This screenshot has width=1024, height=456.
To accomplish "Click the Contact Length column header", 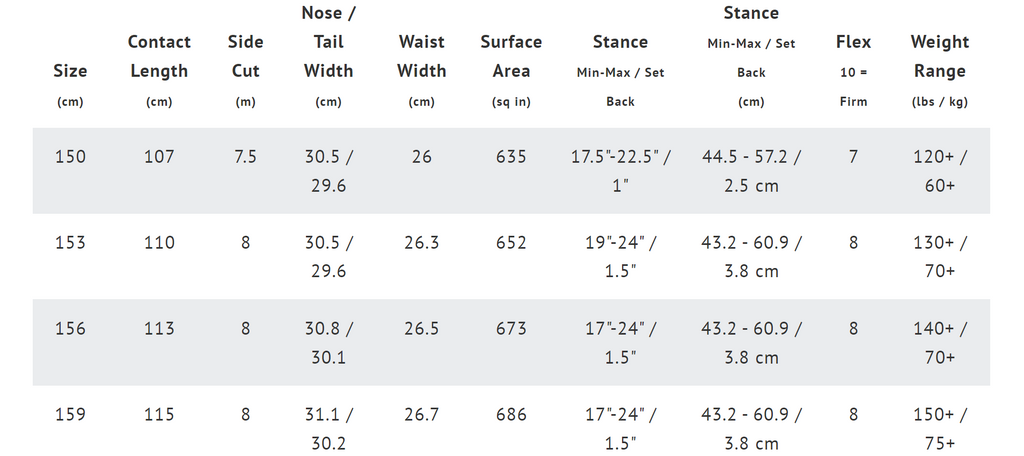I will click(x=159, y=70).
